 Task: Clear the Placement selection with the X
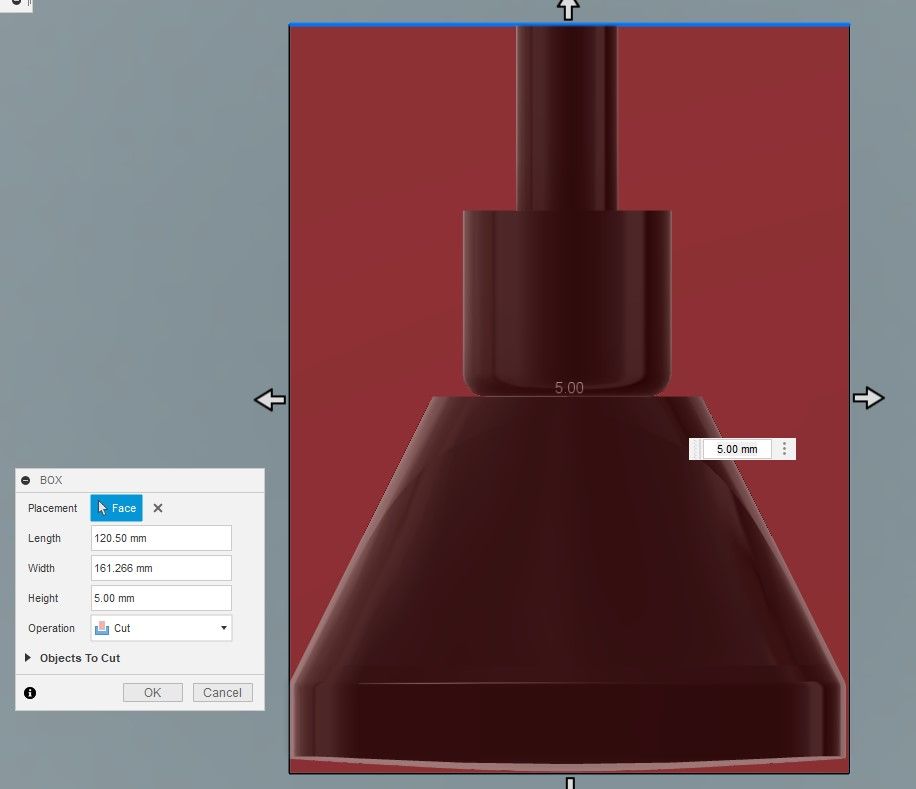coord(158,508)
